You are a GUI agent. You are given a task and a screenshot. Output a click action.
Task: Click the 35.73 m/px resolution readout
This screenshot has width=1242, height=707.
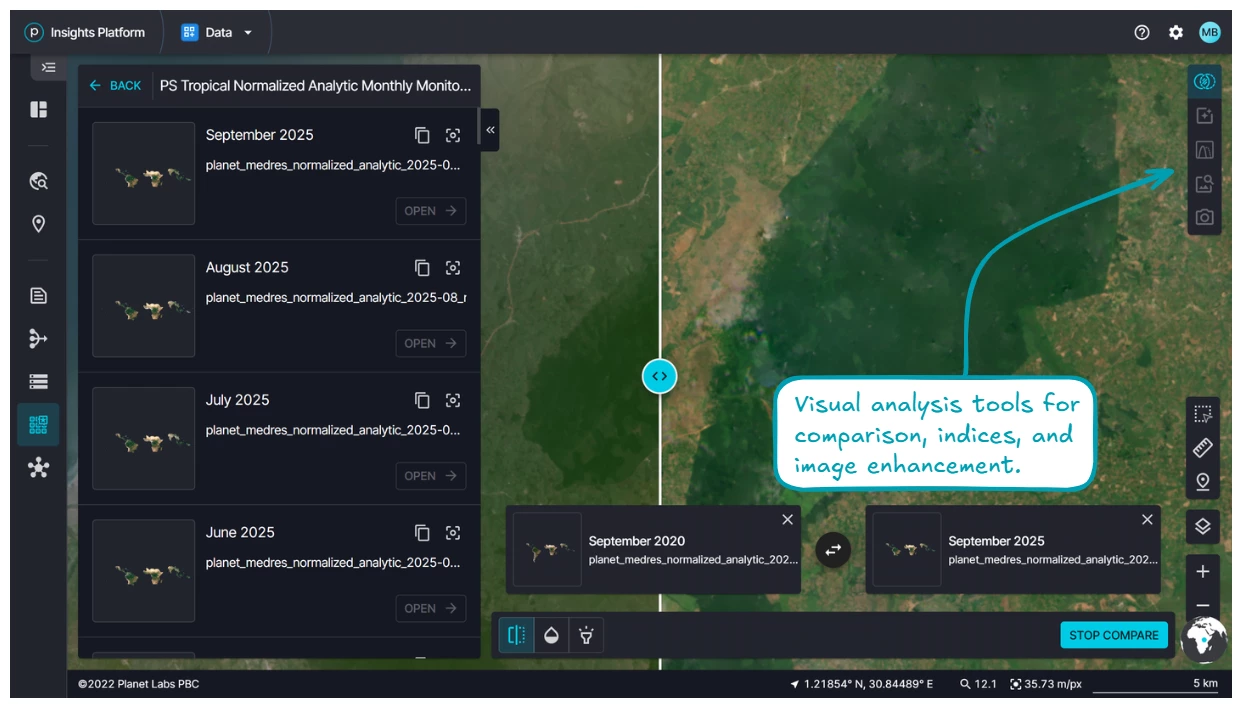coord(1046,684)
